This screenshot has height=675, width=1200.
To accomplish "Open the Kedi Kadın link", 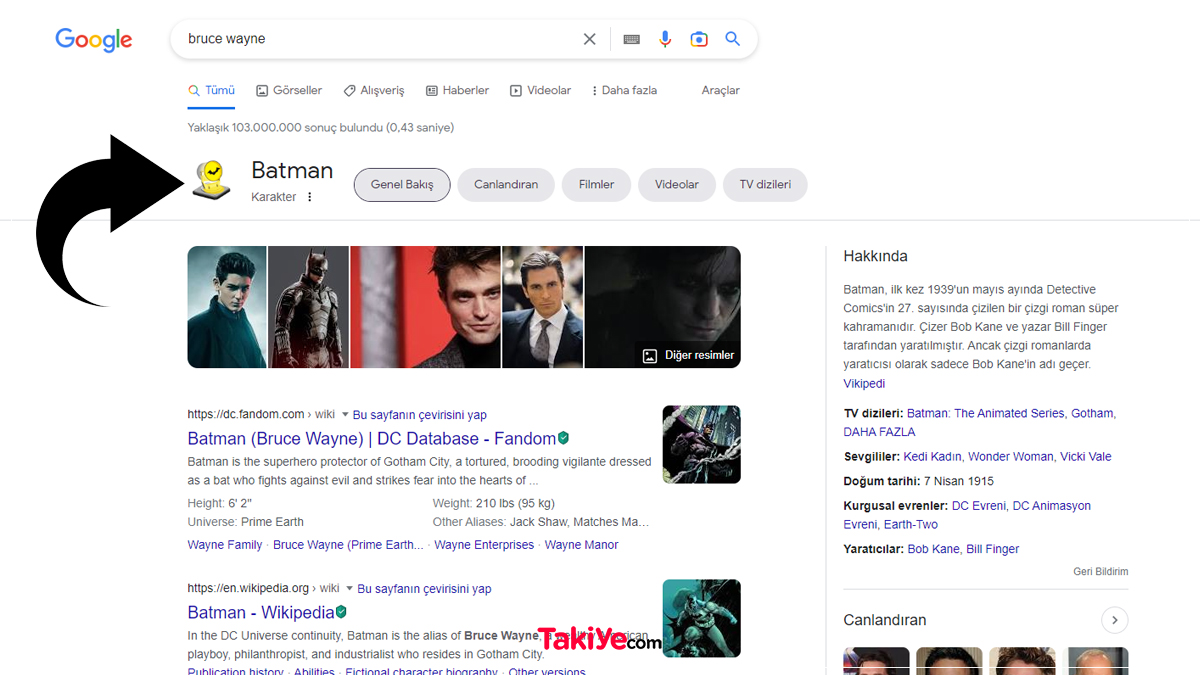I will [932, 457].
